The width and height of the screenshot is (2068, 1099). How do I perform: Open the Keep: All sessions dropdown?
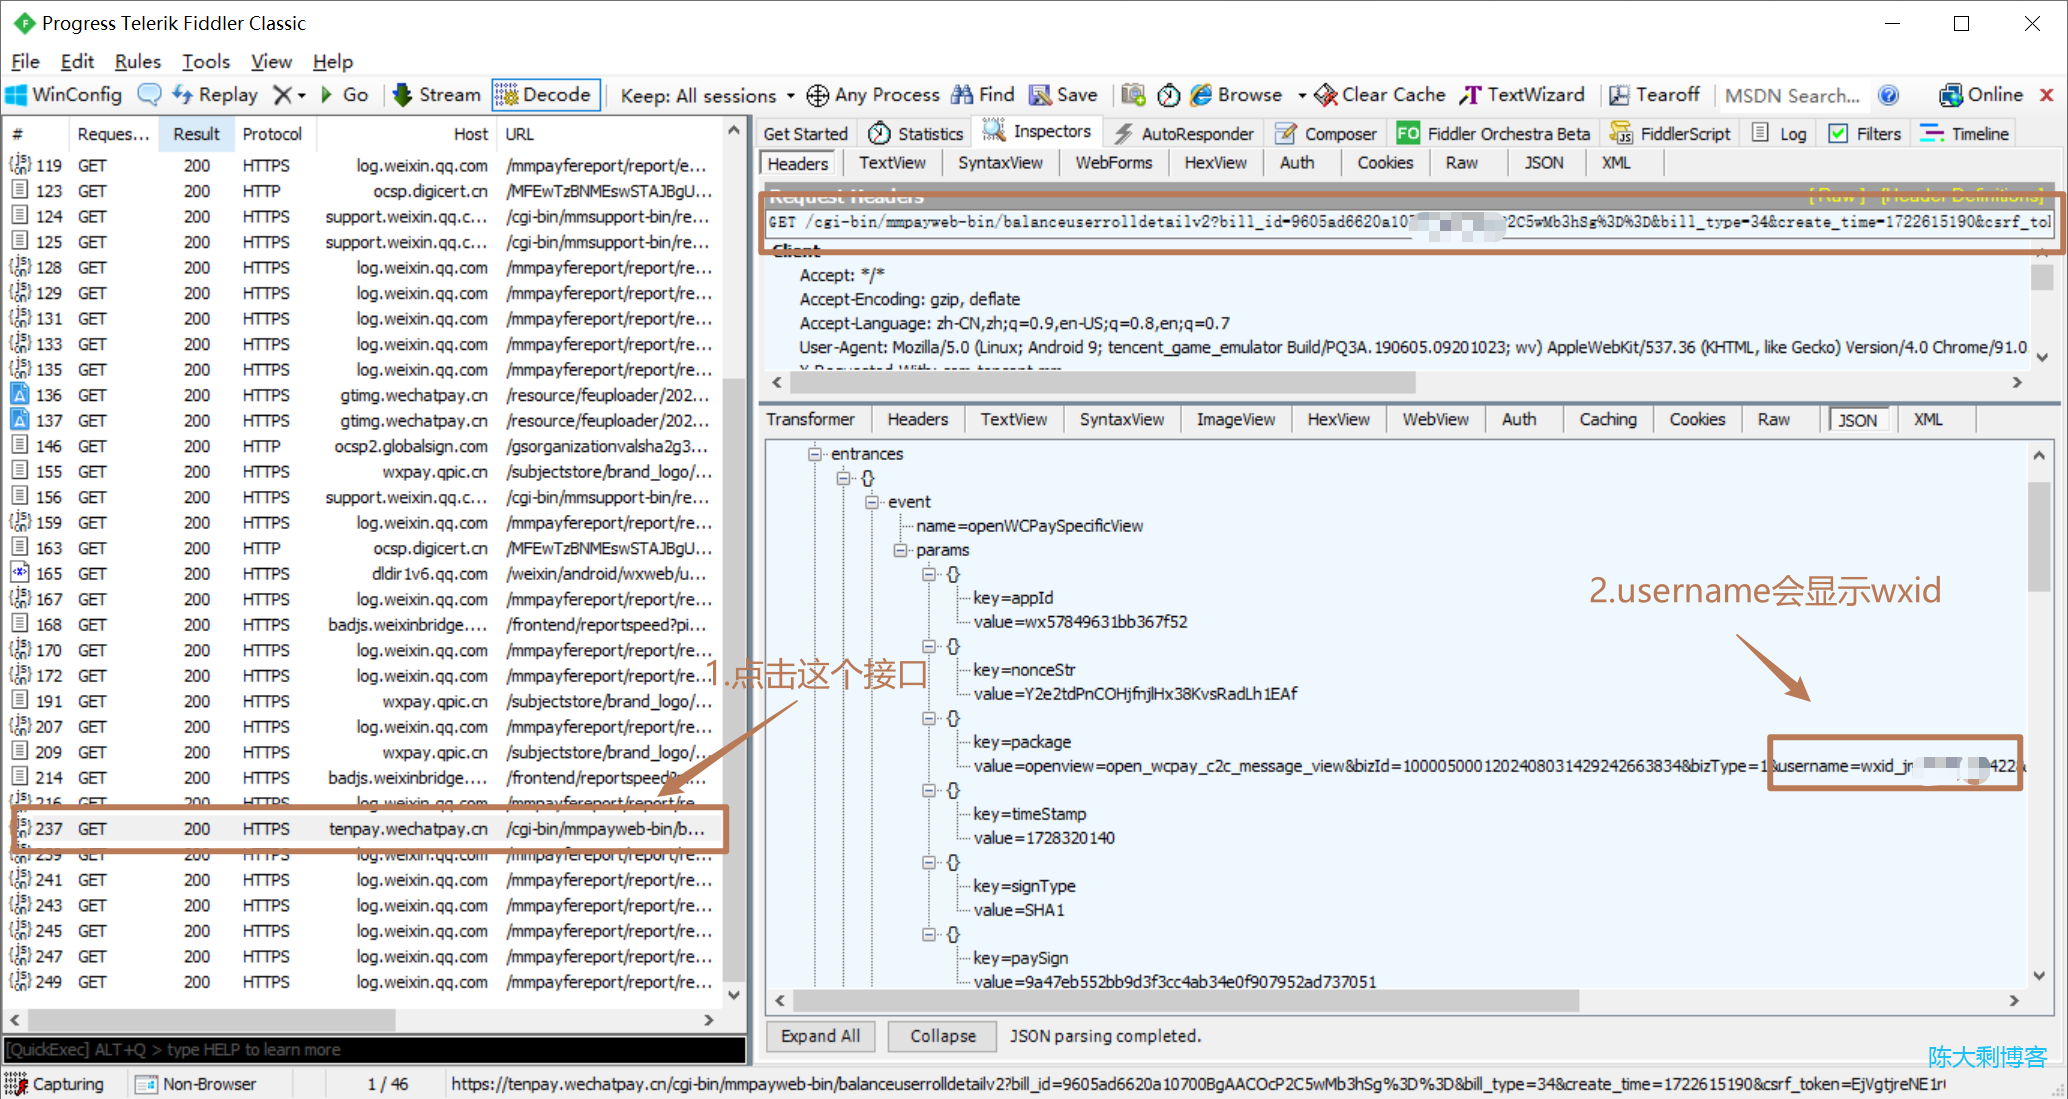(707, 95)
